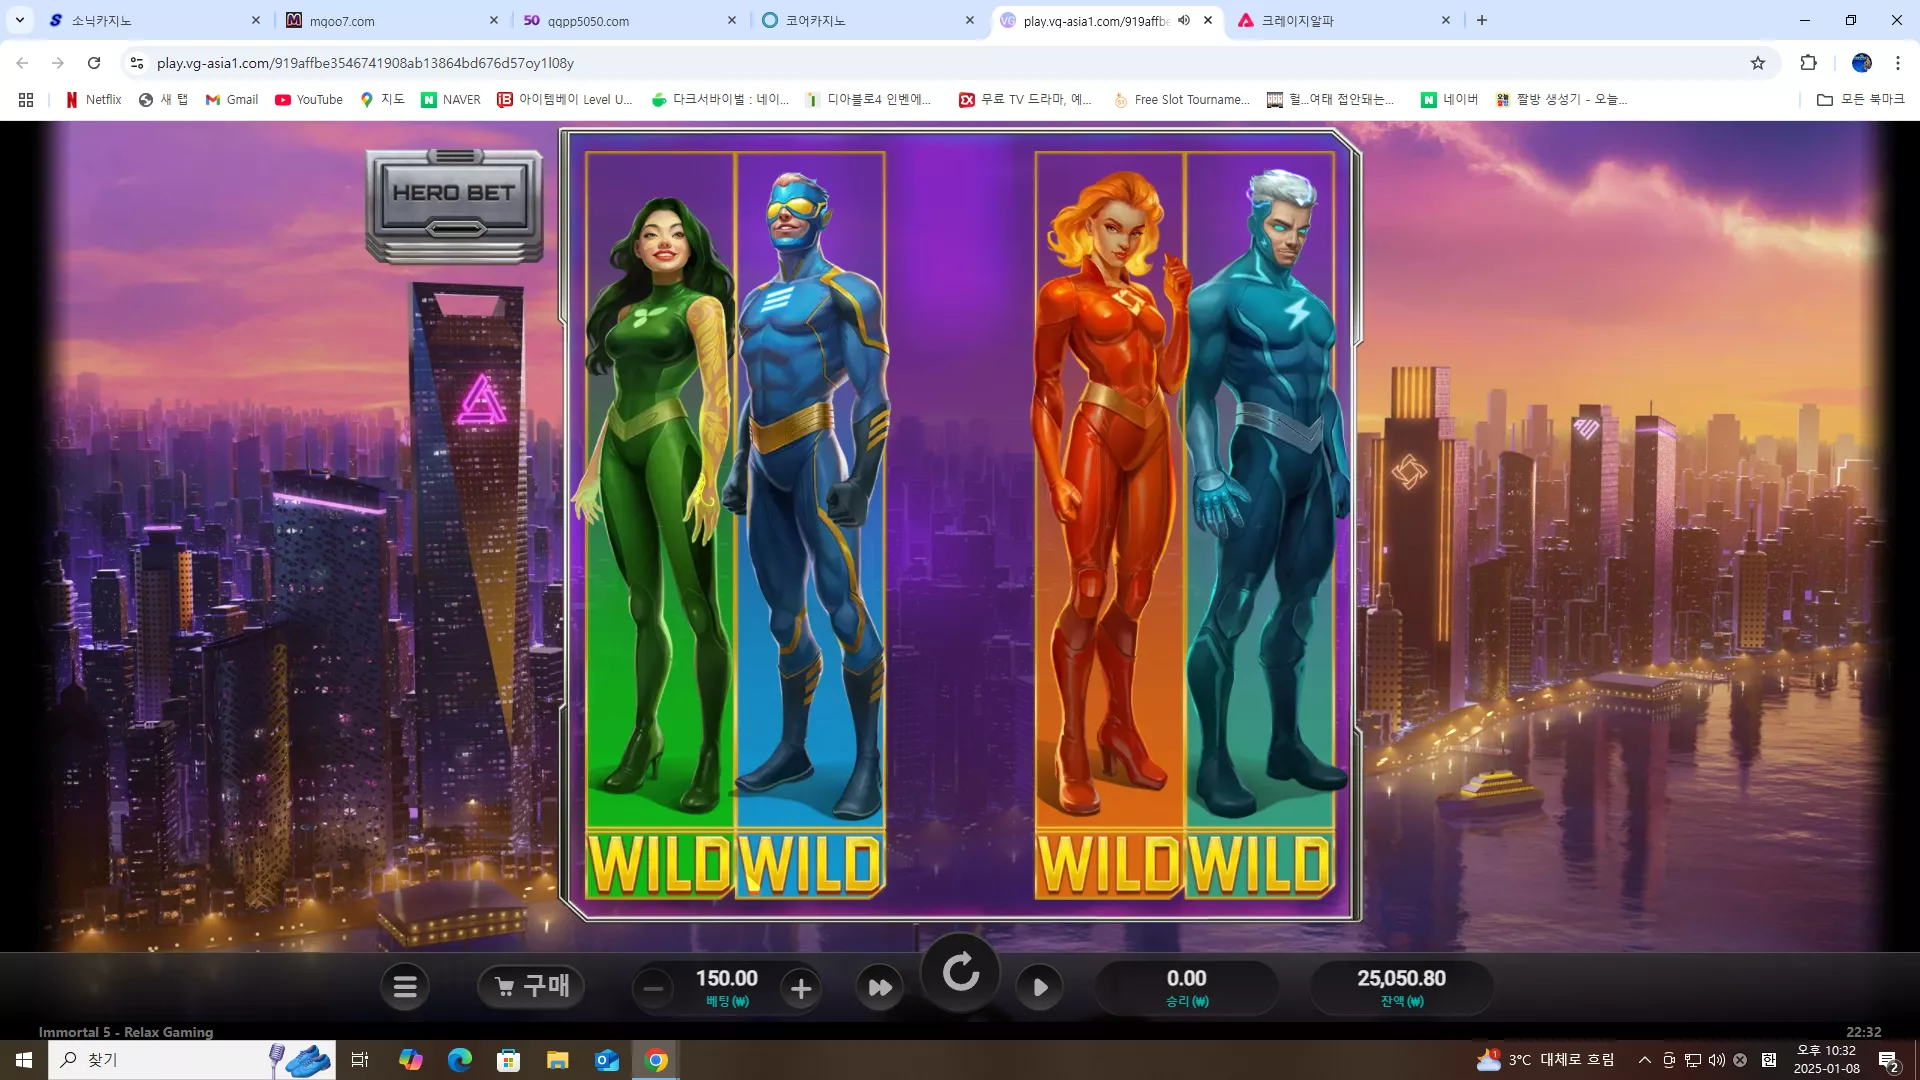Launch Copilot from the taskbar

tap(411, 1060)
